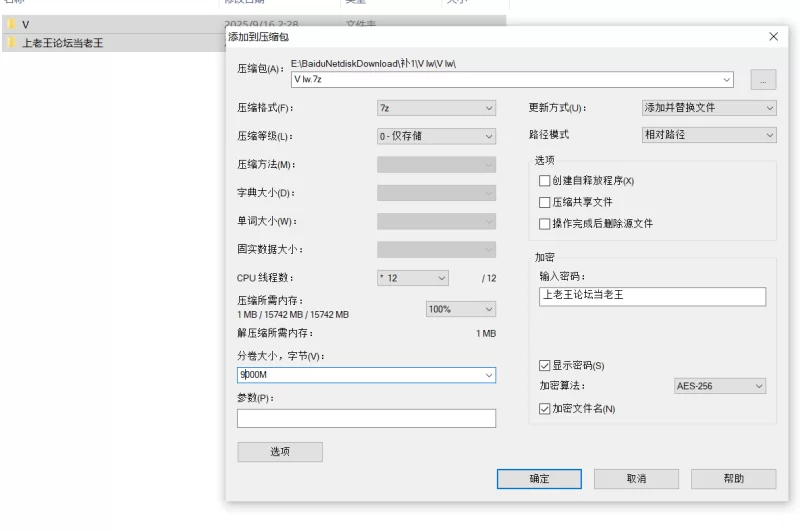Viewport: 800px width, 531px height.
Task: Expand the 分卷大小 dropdown arrow
Action: (x=489, y=375)
